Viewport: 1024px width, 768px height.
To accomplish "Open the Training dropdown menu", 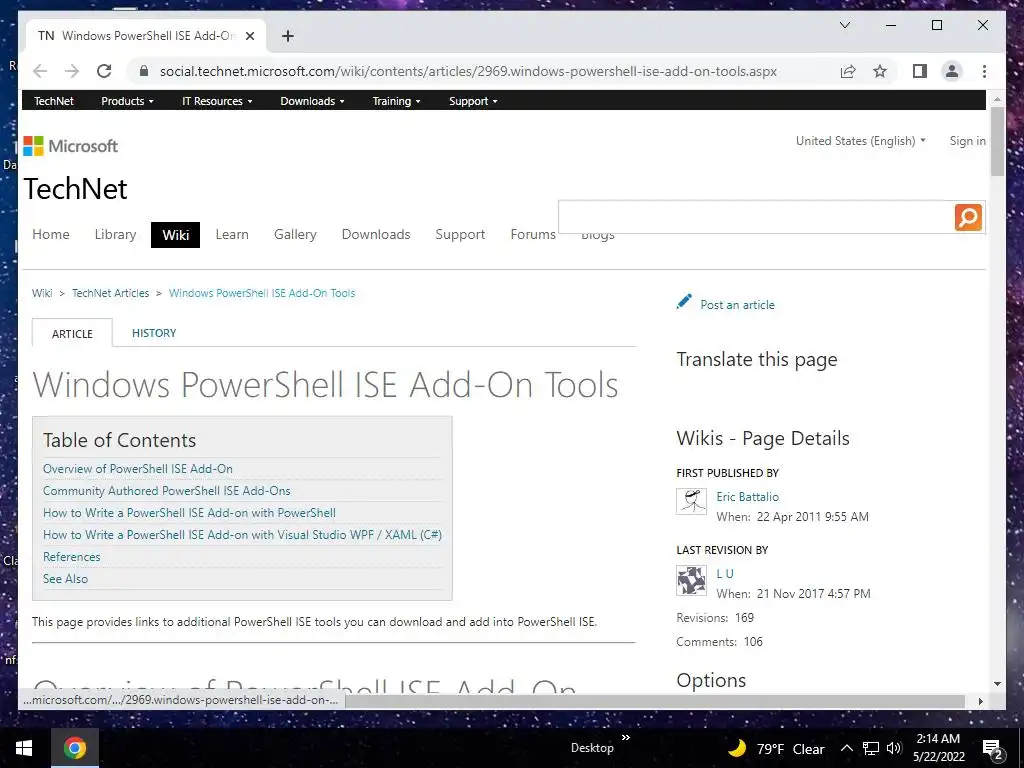I will pyautogui.click(x=396, y=101).
